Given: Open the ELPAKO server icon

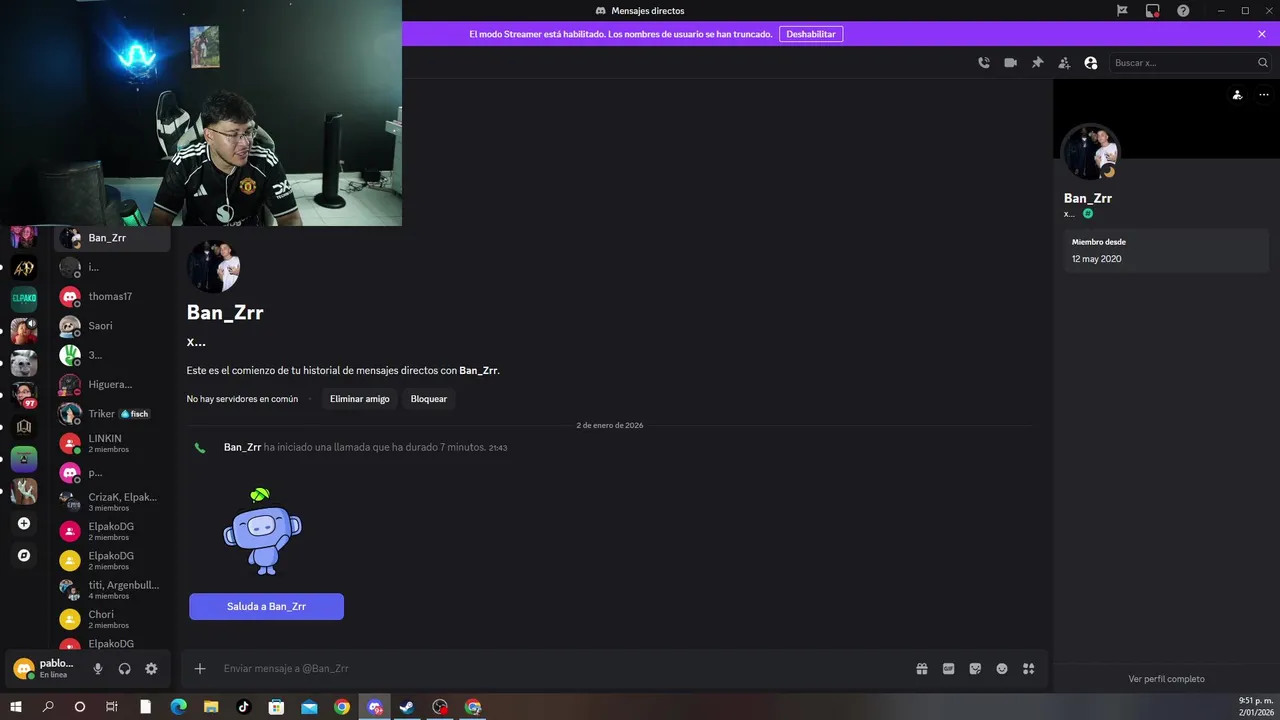Looking at the screenshot, I should coord(24,298).
